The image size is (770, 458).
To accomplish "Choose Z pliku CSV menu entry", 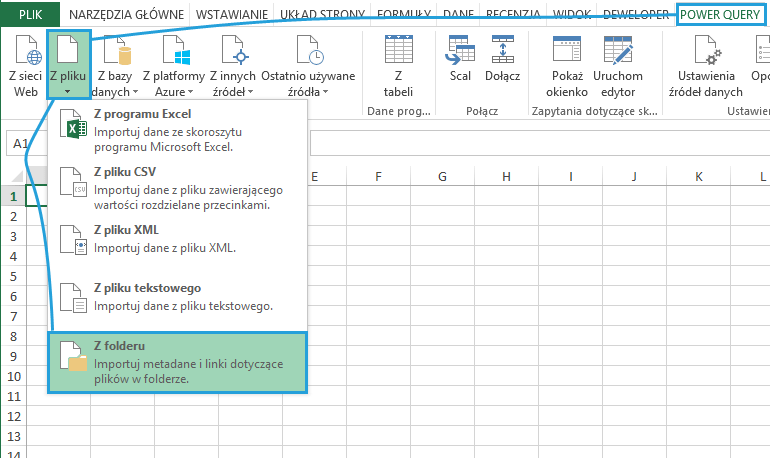I will click(x=178, y=188).
